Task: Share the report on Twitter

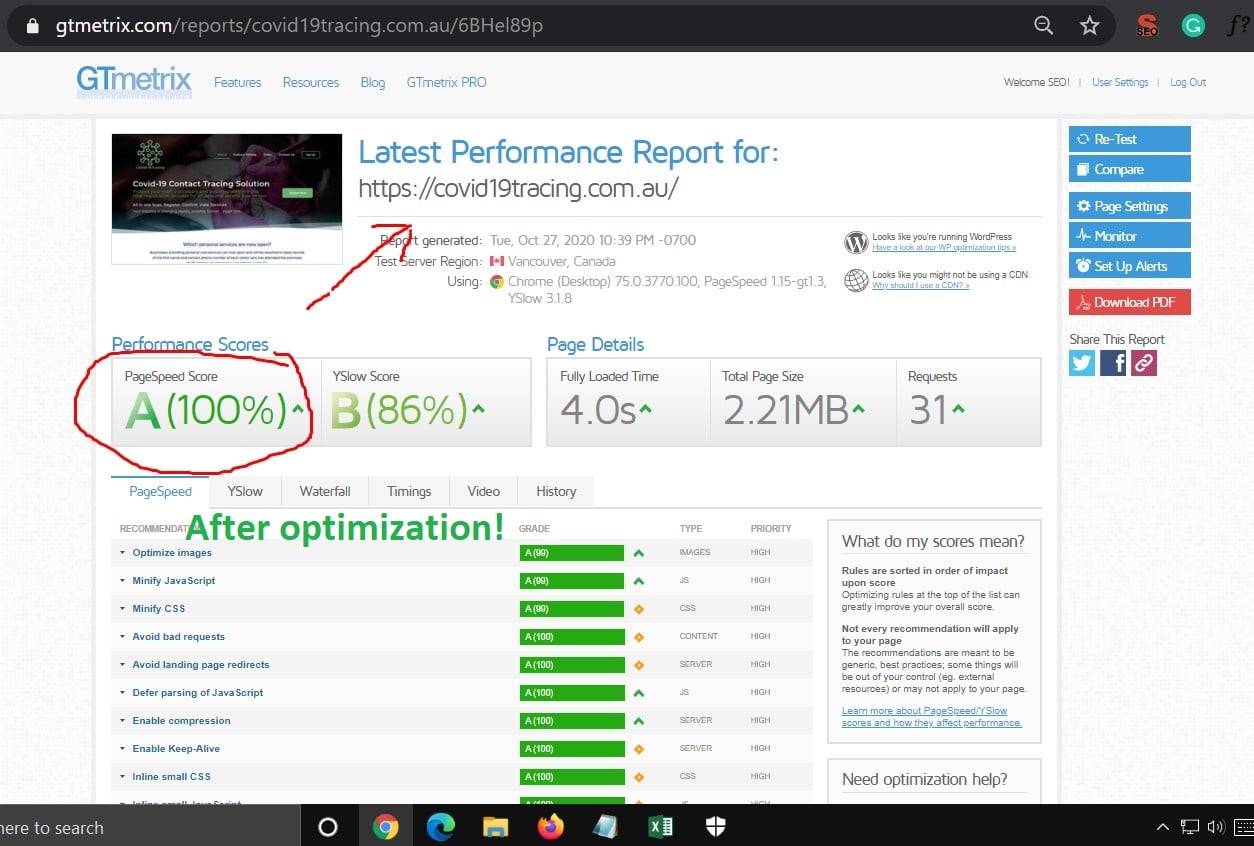Action: (1081, 363)
